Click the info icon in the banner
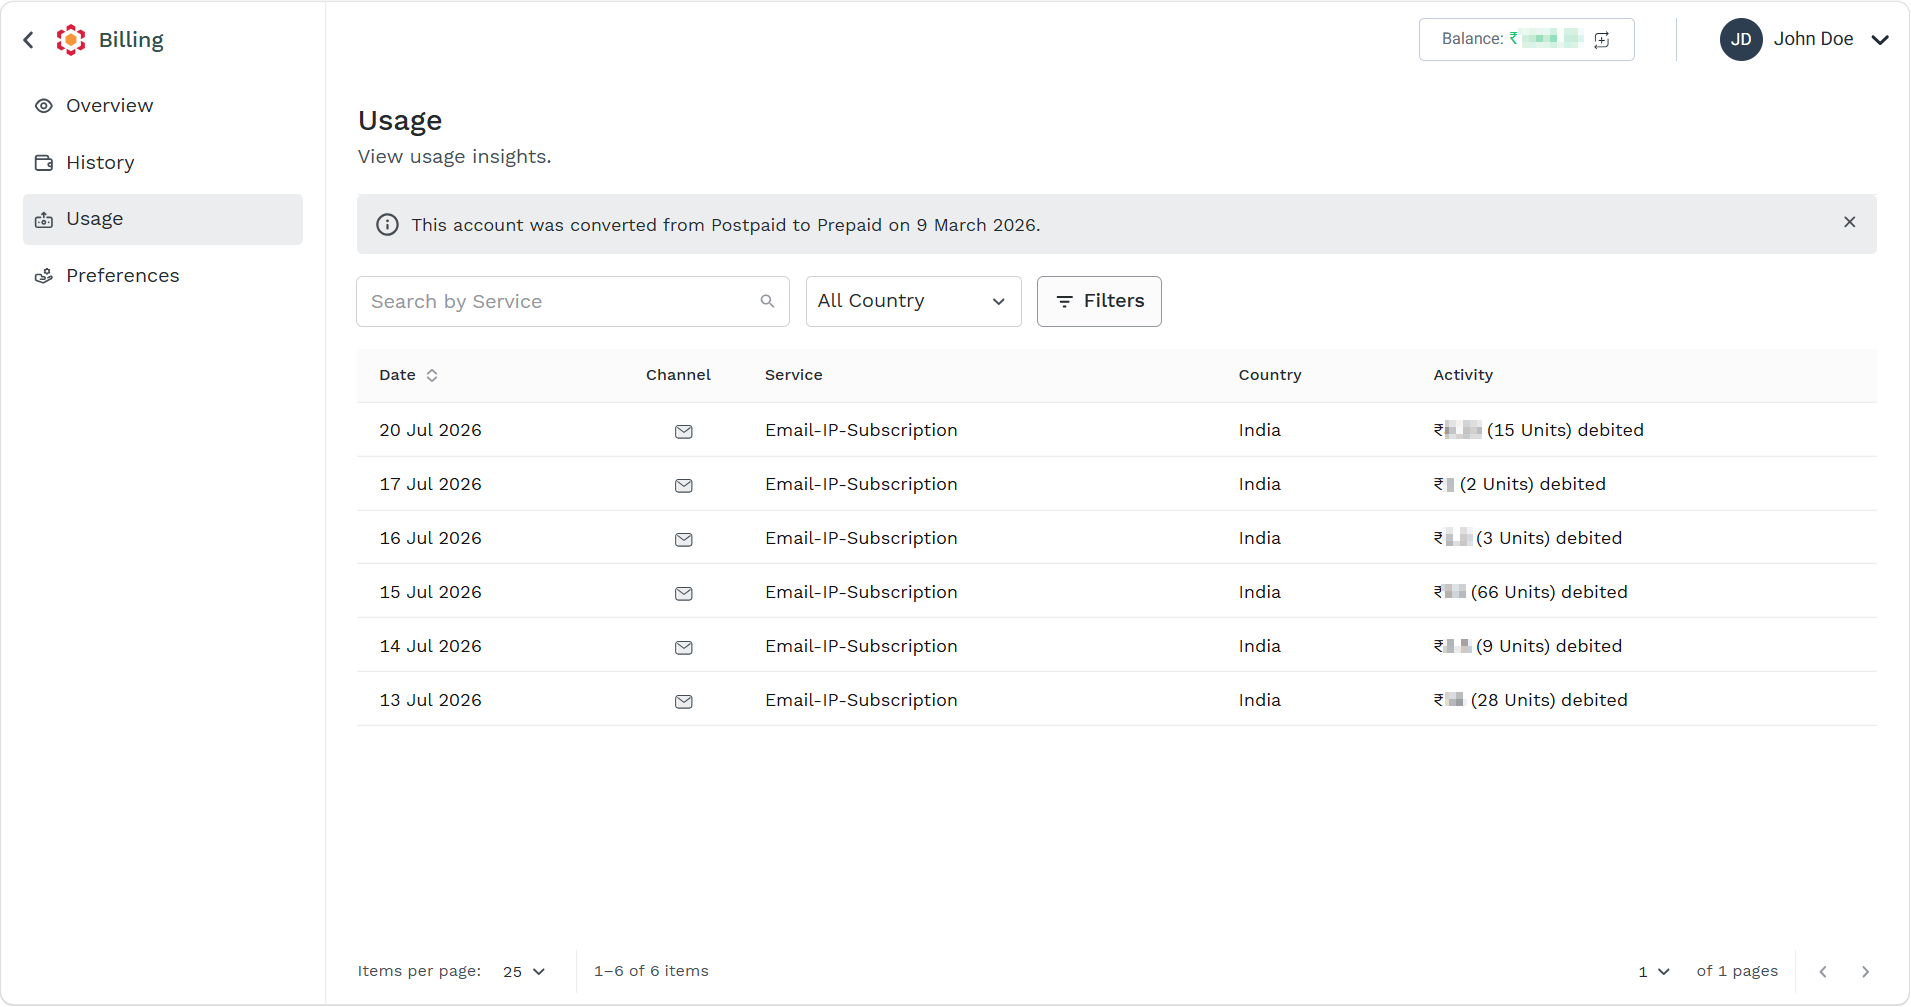The image size is (1911, 1007). click(x=387, y=225)
